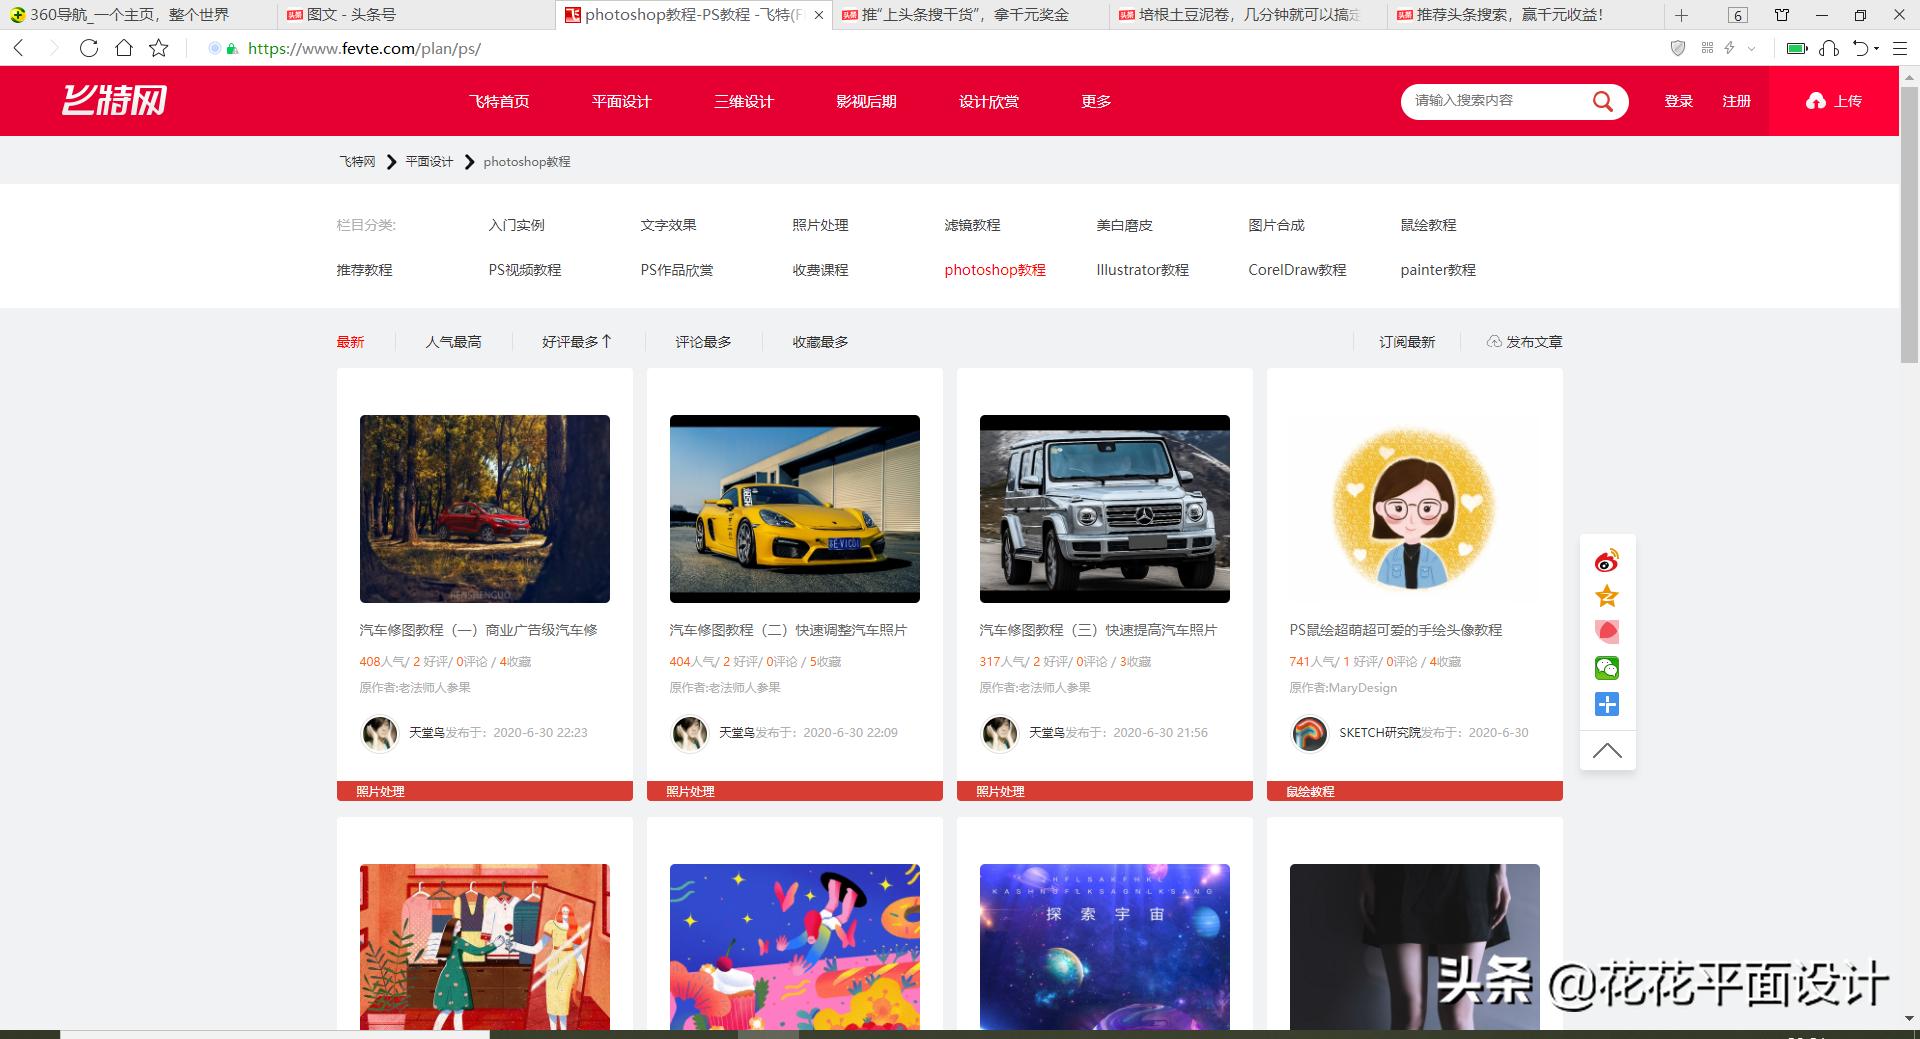Screen dimensions: 1920x1039
Task: Share to QQ Zone using star icon
Action: [1607, 596]
